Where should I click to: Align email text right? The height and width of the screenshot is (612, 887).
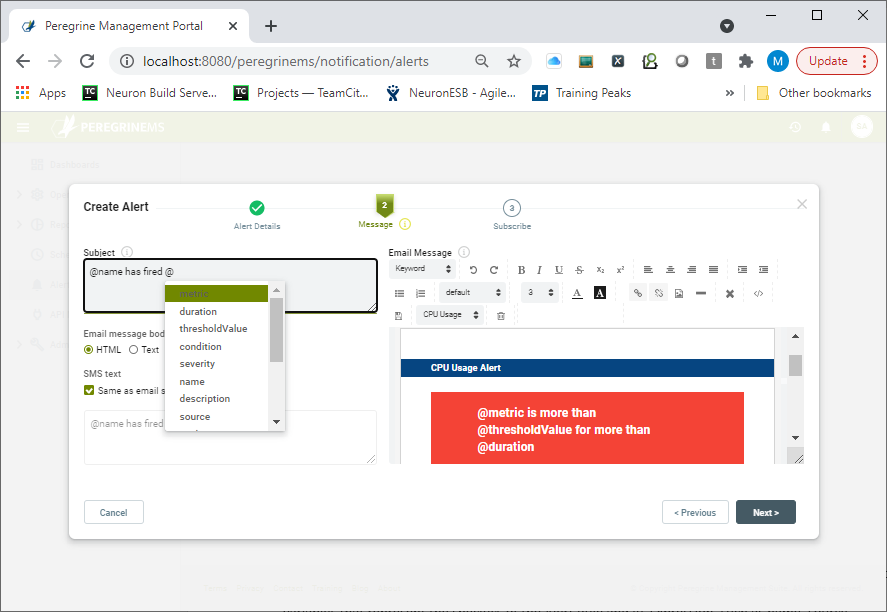coord(691,270)
